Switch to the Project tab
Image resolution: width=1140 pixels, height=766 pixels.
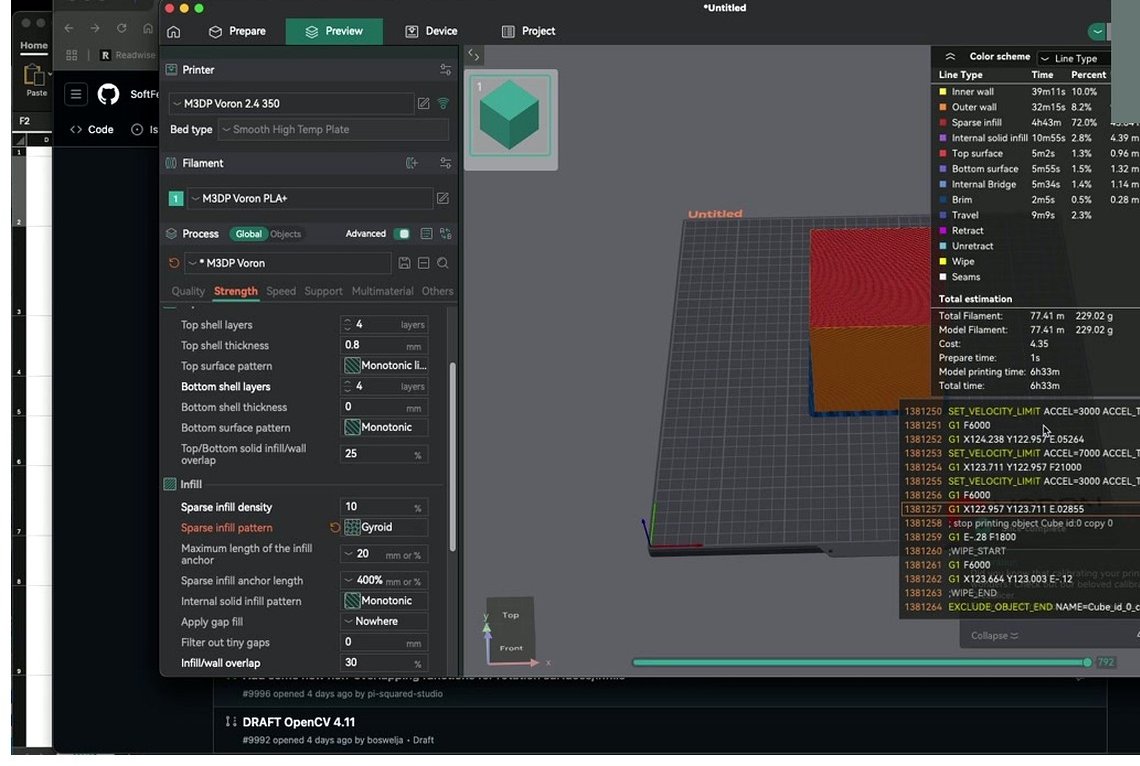tap(529, 31)
